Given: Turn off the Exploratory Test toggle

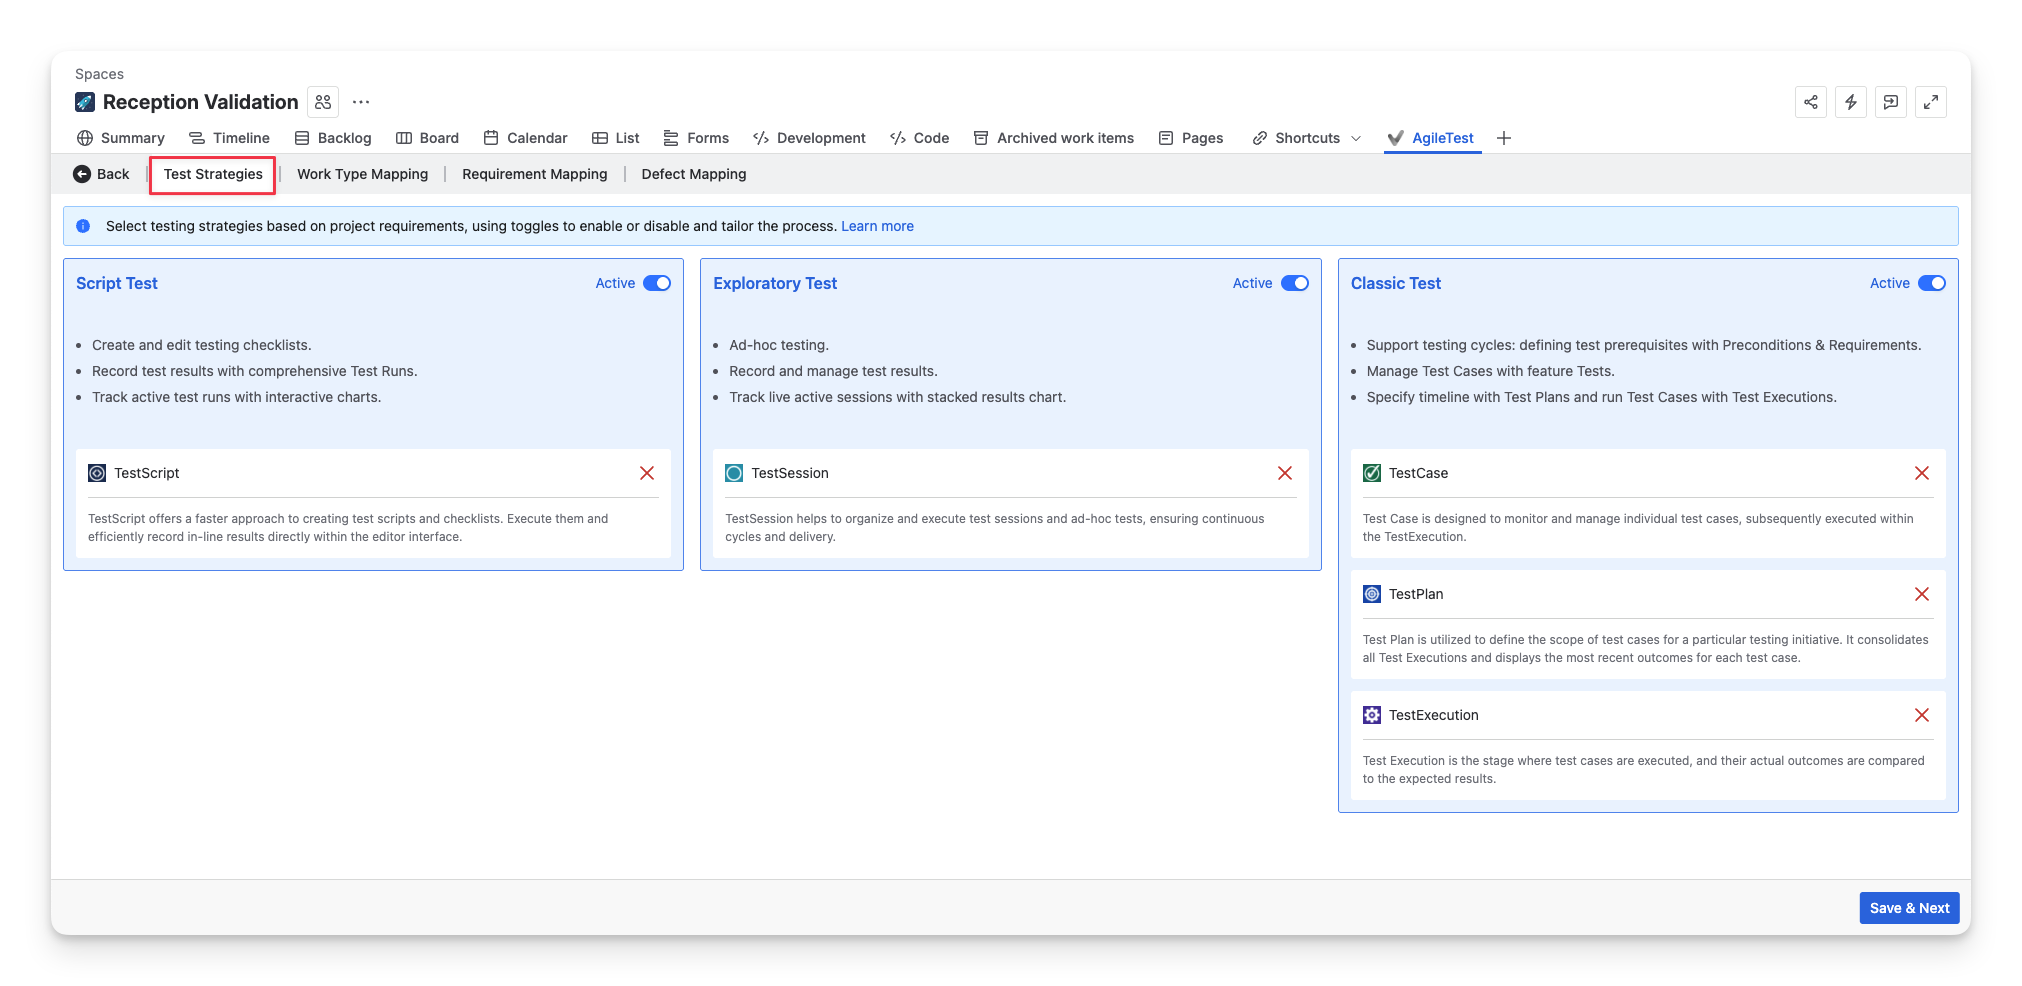Looking at the screenshot, I should click(x=1294, y=283).
